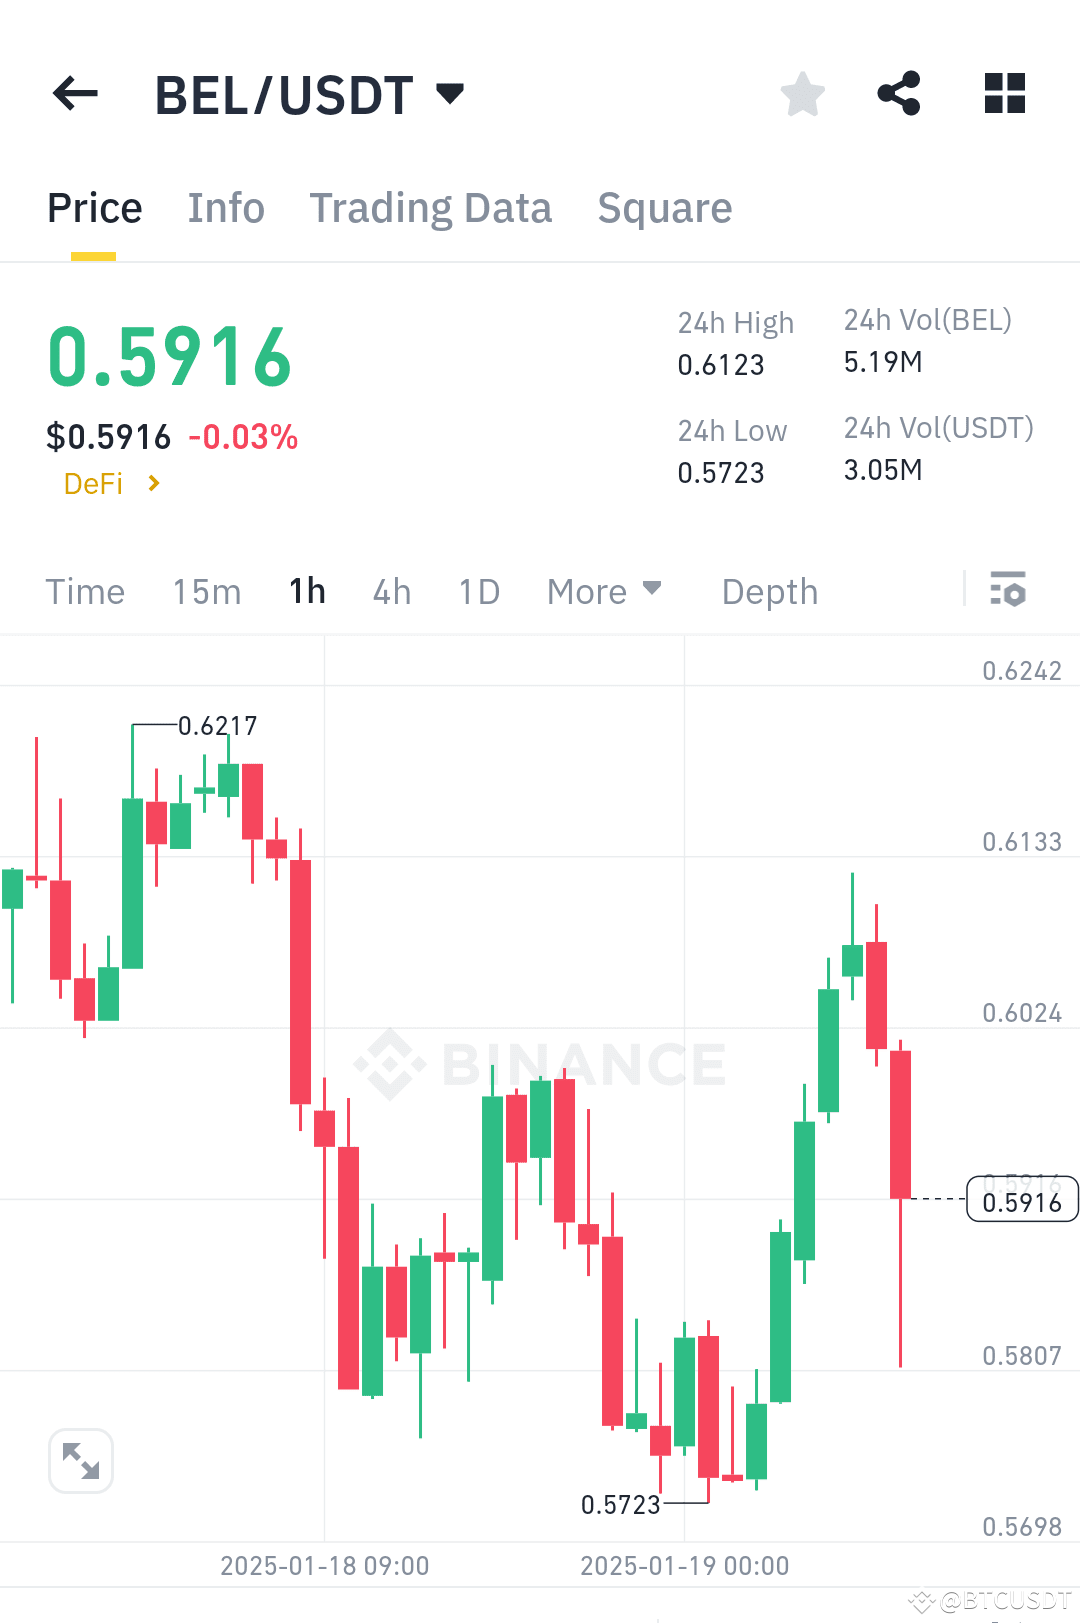Image resolution: width=1080 pixels, height=1623 pixels.
Task: Select the 15m timeframe
Action: tap(206, 591)
